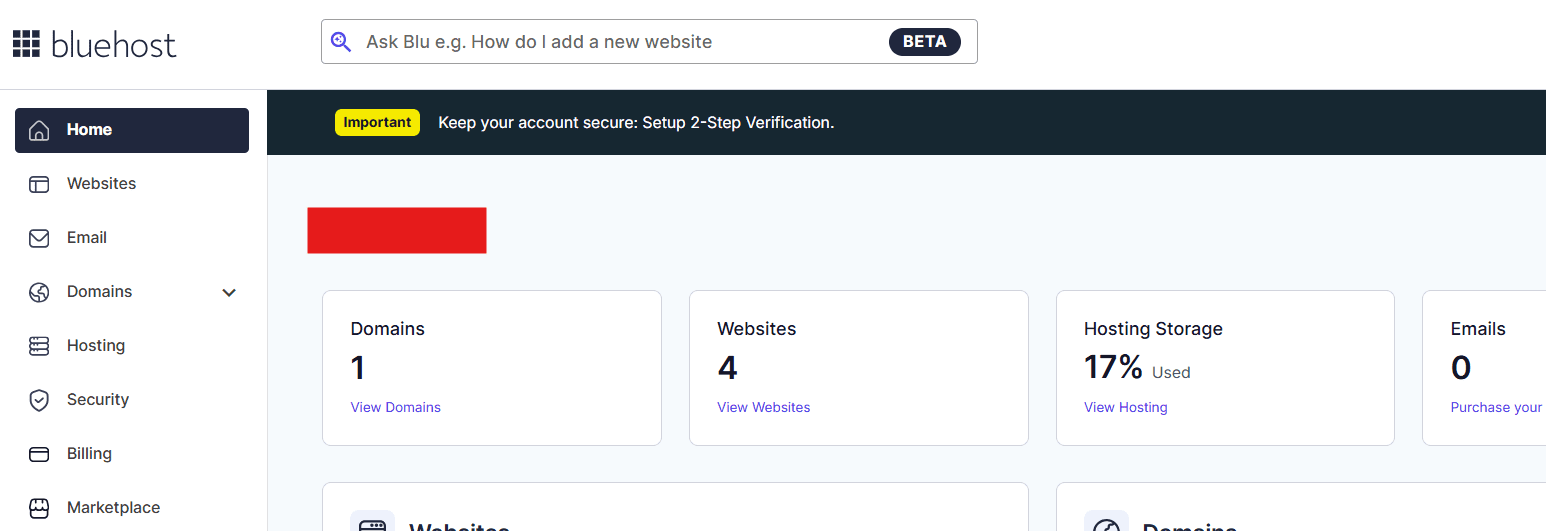1546x531 pixels.
Task: Click the Bluehost grid logo icon
Action: pyautogui.click(x=26, y=43)
